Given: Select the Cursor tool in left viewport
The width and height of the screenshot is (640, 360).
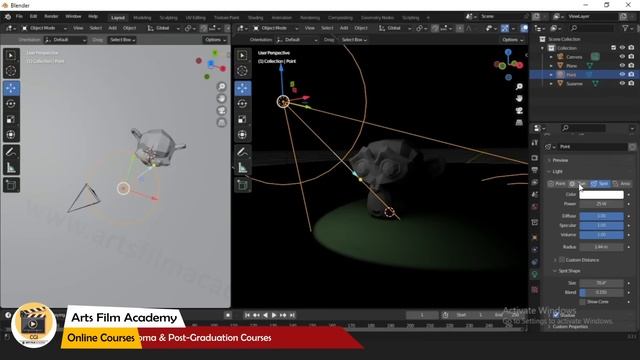Looking at the screenshot, I should (x=11, y=71).
